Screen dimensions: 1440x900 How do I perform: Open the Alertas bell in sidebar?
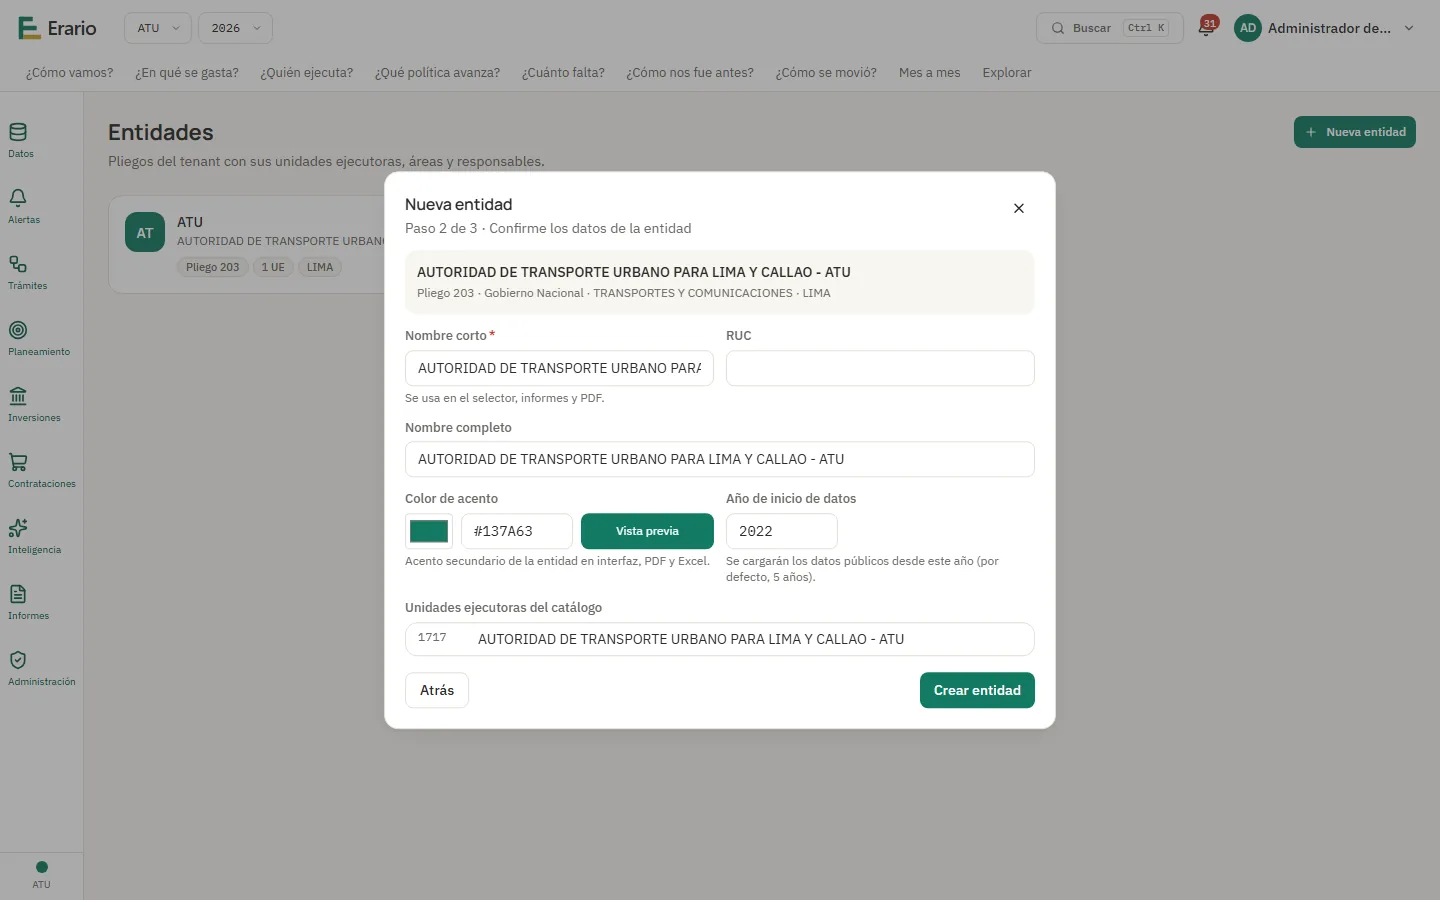[x=18, y=198]
